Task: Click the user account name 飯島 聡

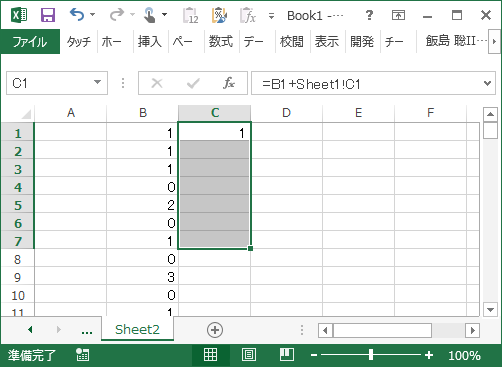Action: 455,41
